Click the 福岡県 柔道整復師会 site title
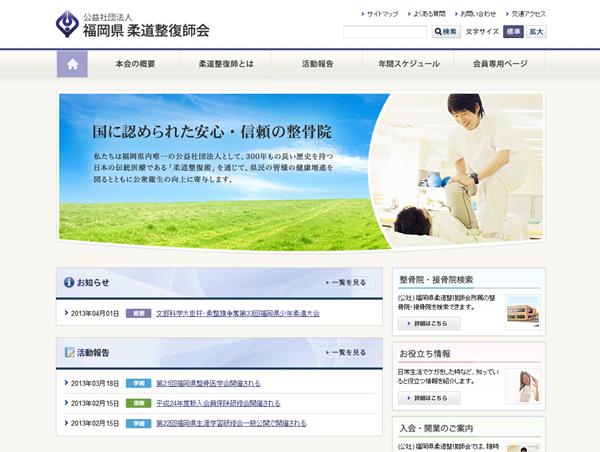600x452 pixels. pos(146,31)
